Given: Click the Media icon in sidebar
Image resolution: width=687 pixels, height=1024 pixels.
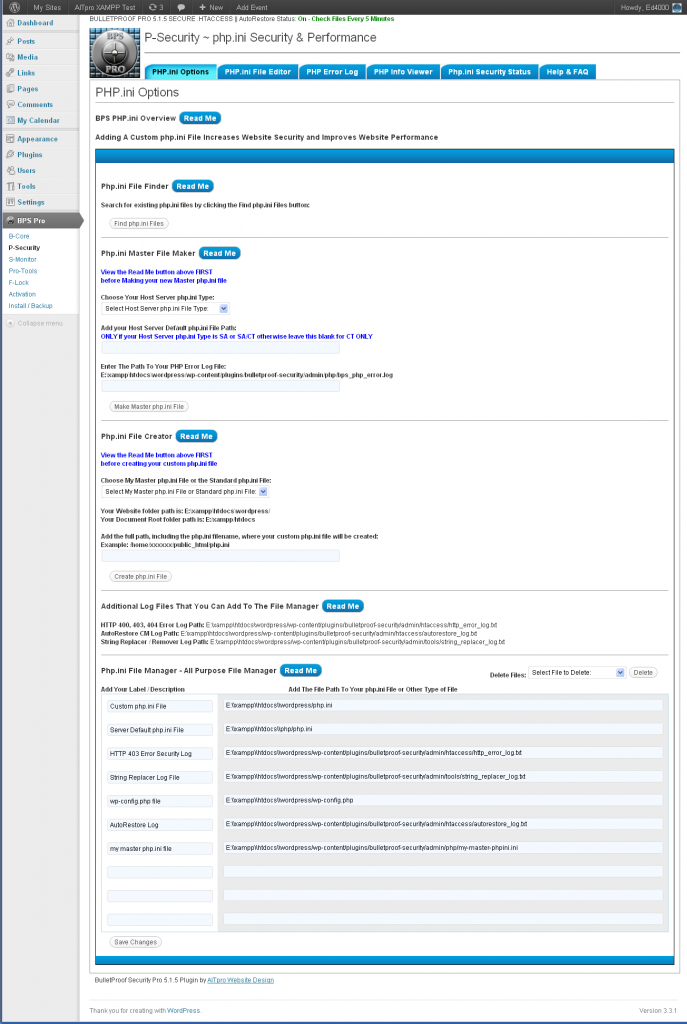Looking at the screenshot, I should point(10,57).
